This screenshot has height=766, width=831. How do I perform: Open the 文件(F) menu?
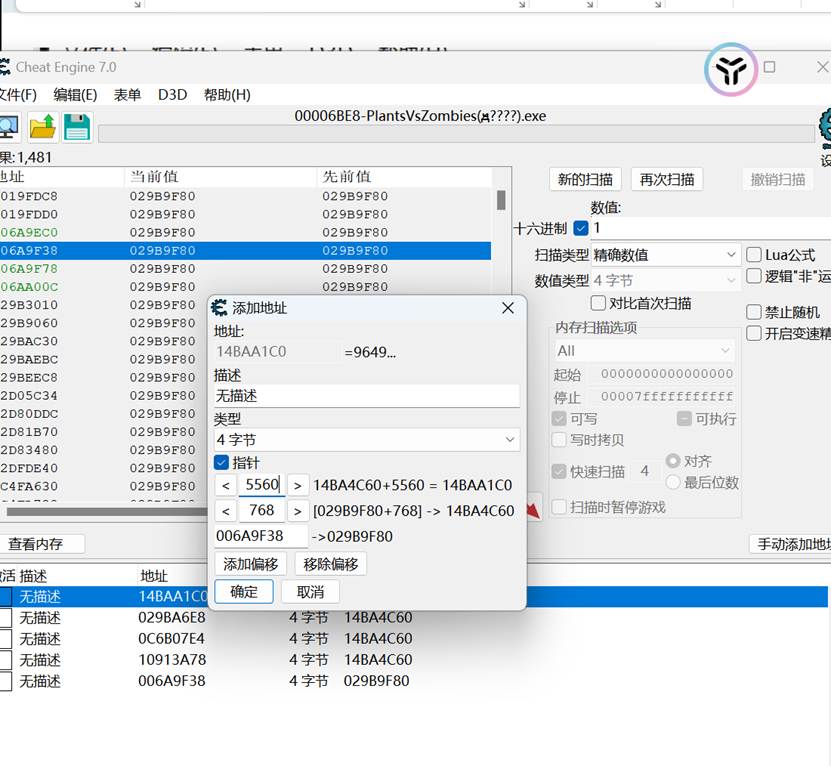click(17, 95)
